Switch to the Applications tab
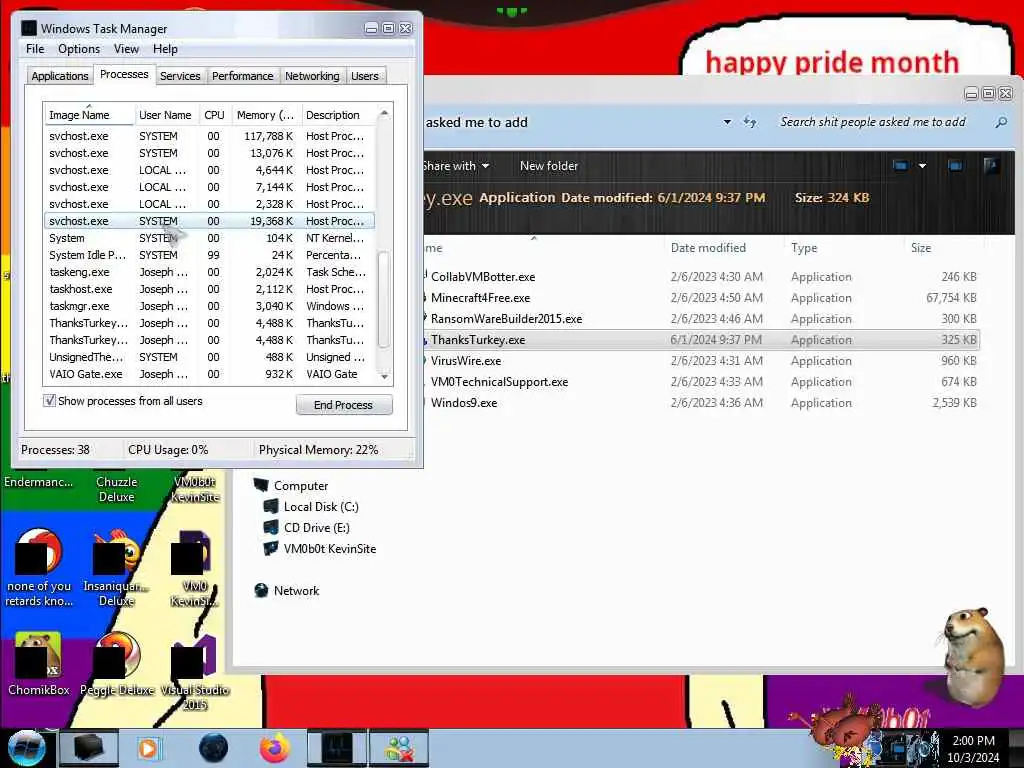 [x=59, y=76]
